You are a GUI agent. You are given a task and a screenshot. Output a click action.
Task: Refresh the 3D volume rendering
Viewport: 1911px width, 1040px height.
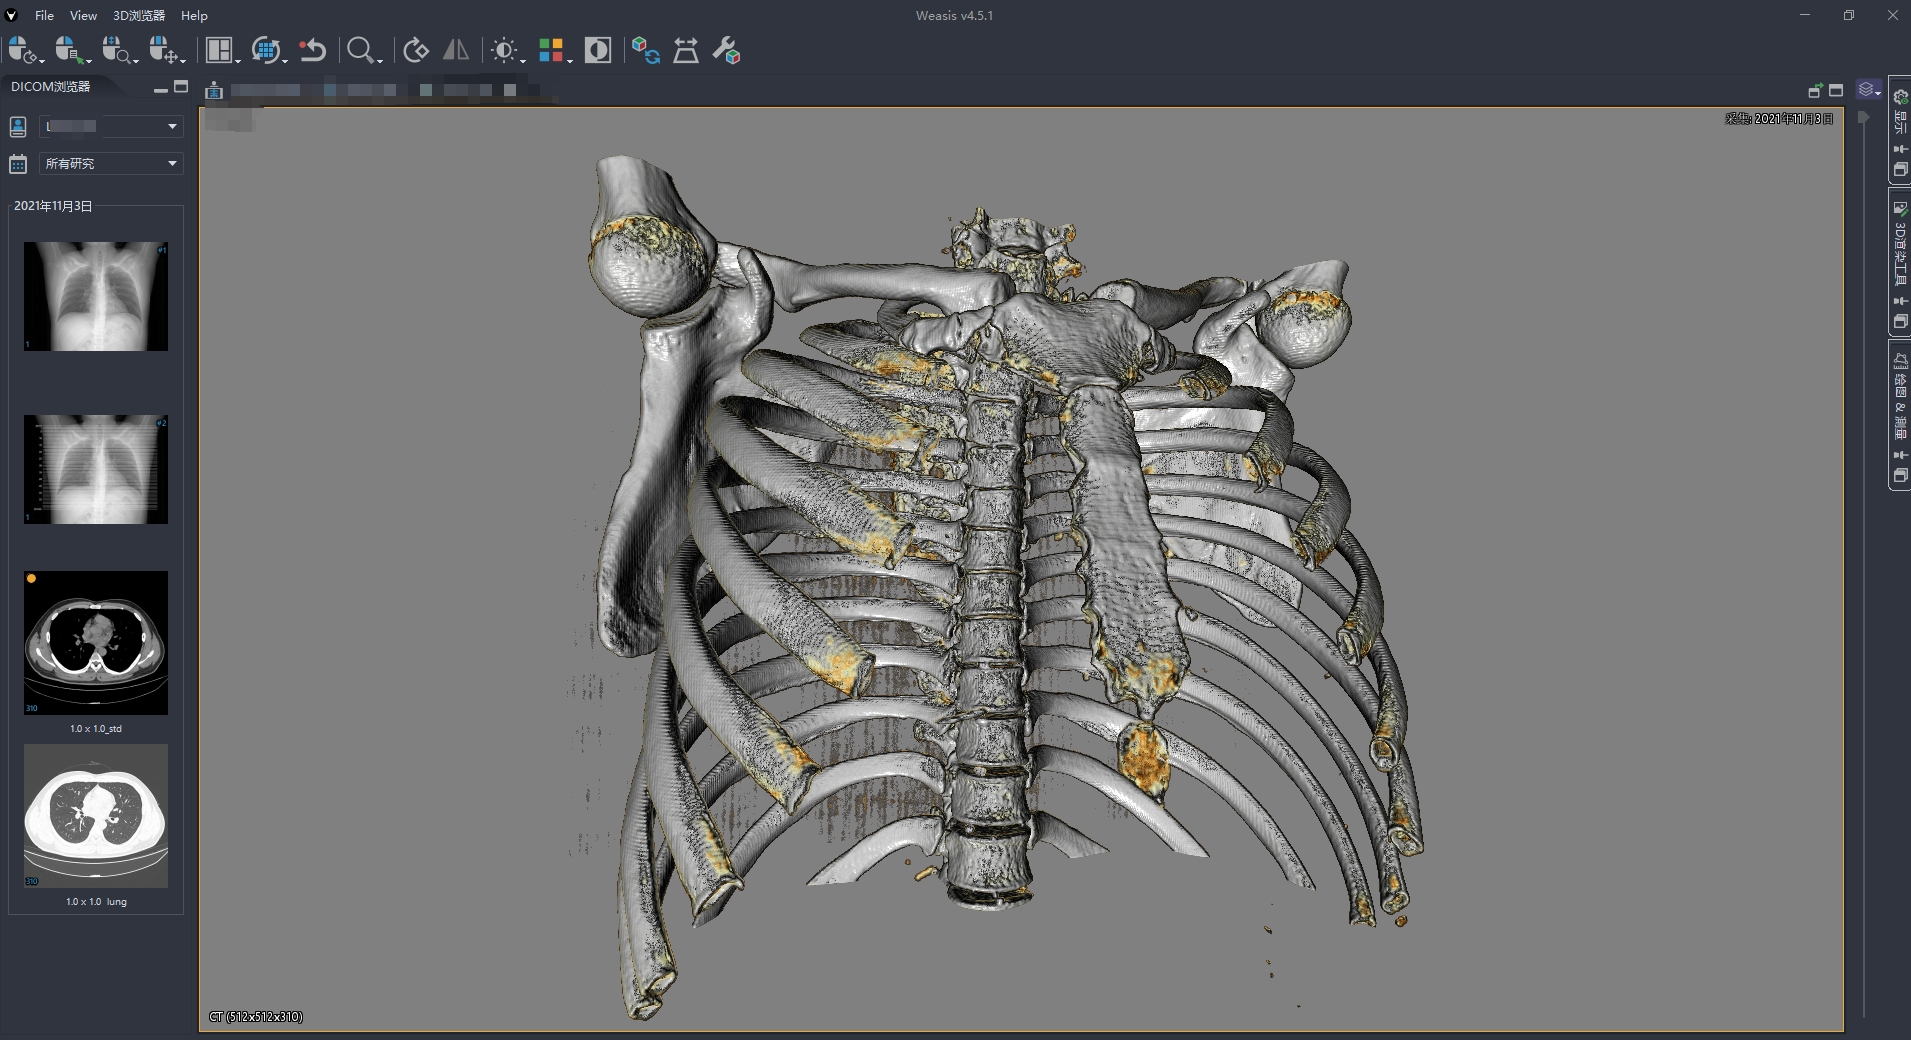[x=646, y=51]
